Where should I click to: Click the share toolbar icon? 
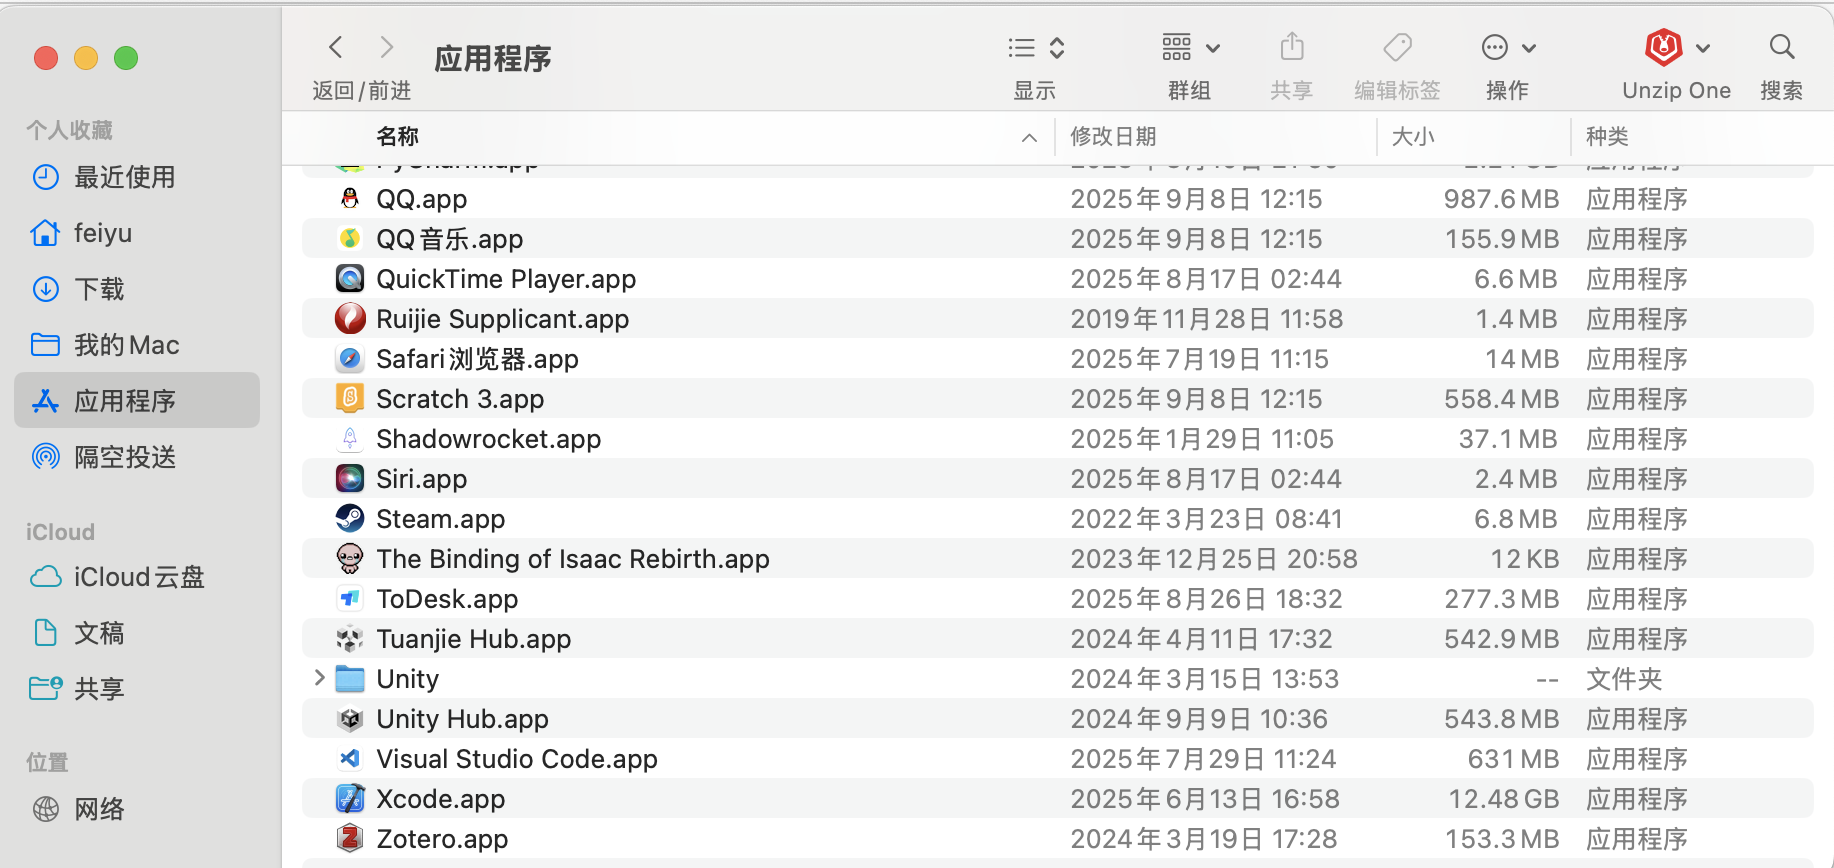pyautogui.click(x=1291, y=46)
